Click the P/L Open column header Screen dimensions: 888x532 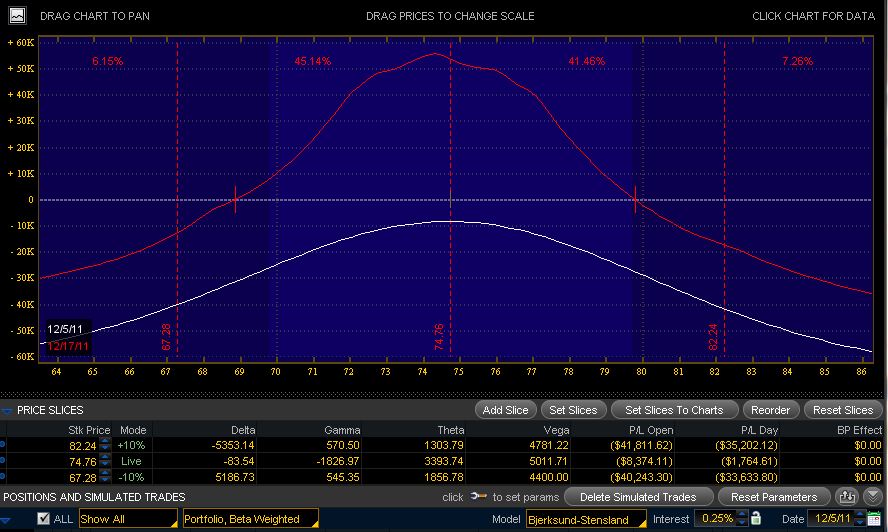coord(651,430)
